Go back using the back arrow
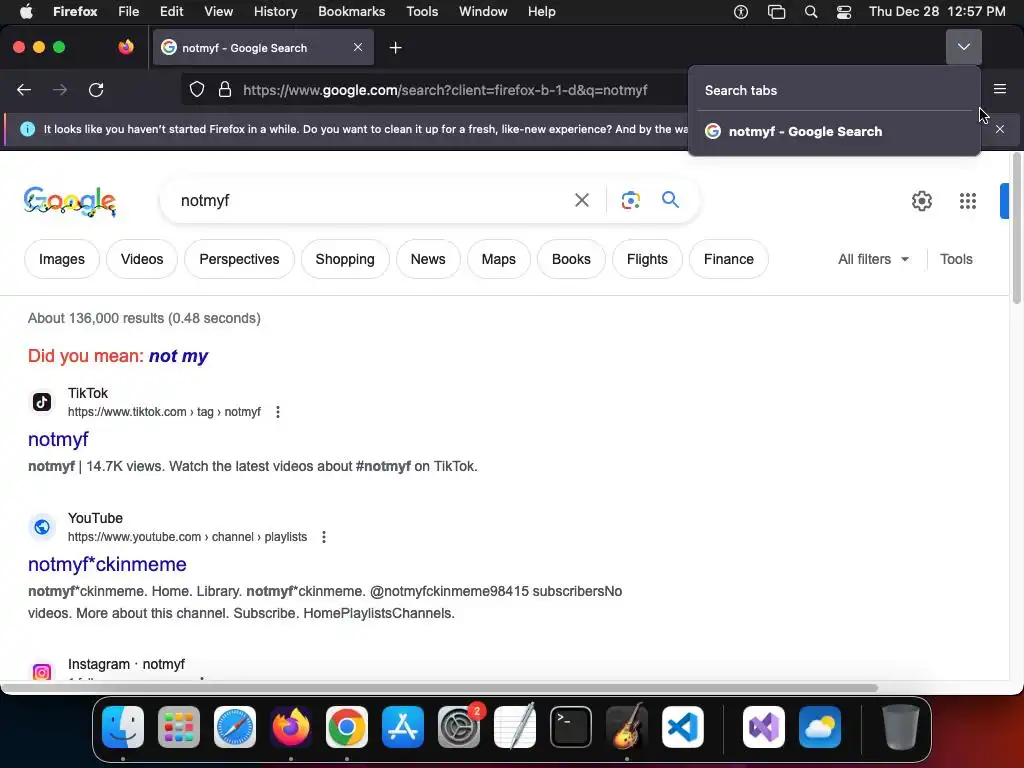 (24, 89)
